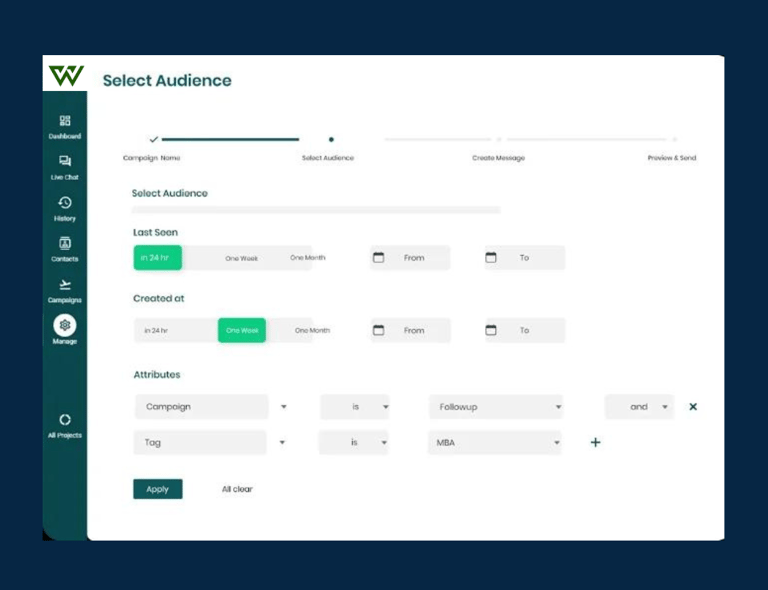Click the Campaign Name step checkmark
This screenshot has width=768, height=590.
point(154,140)
